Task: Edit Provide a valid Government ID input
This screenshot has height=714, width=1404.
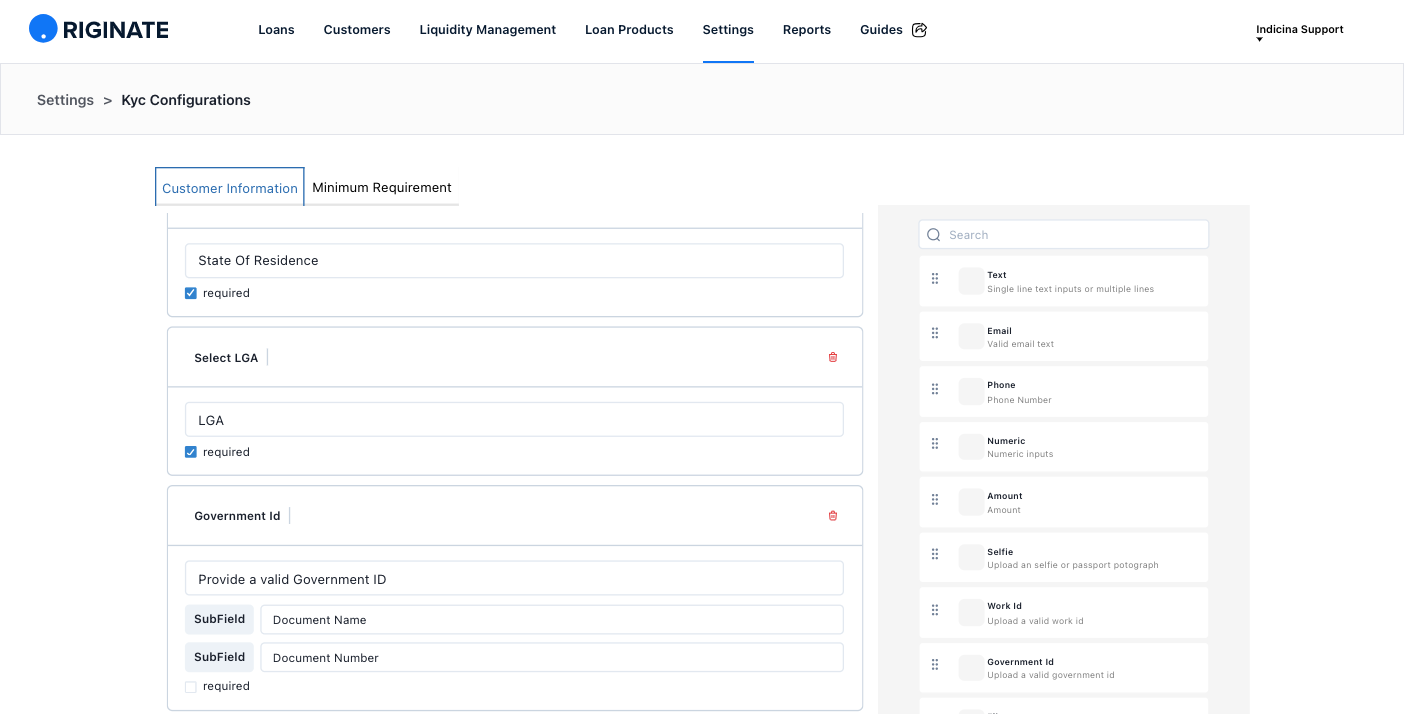Action: pyautogui.click(x=514, y=579)
